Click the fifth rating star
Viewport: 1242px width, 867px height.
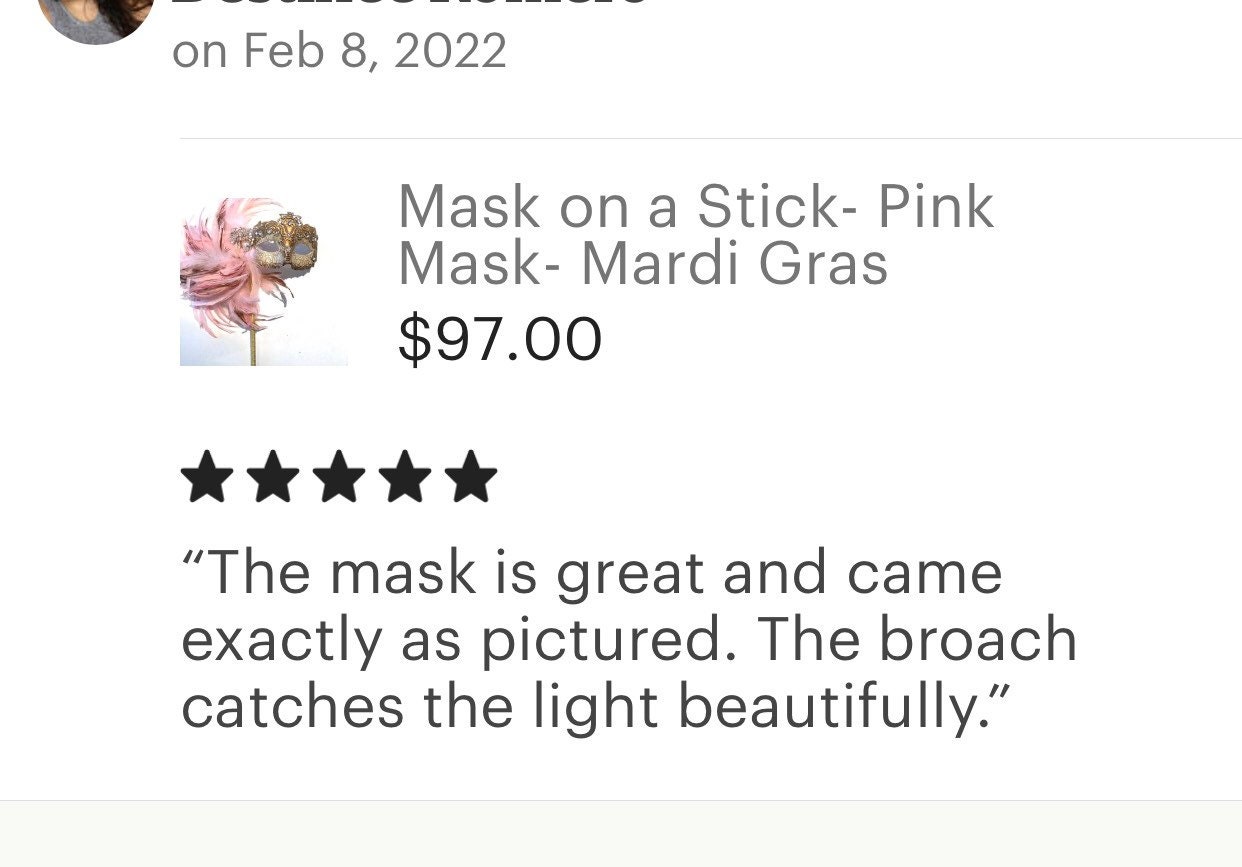[471, 477]
